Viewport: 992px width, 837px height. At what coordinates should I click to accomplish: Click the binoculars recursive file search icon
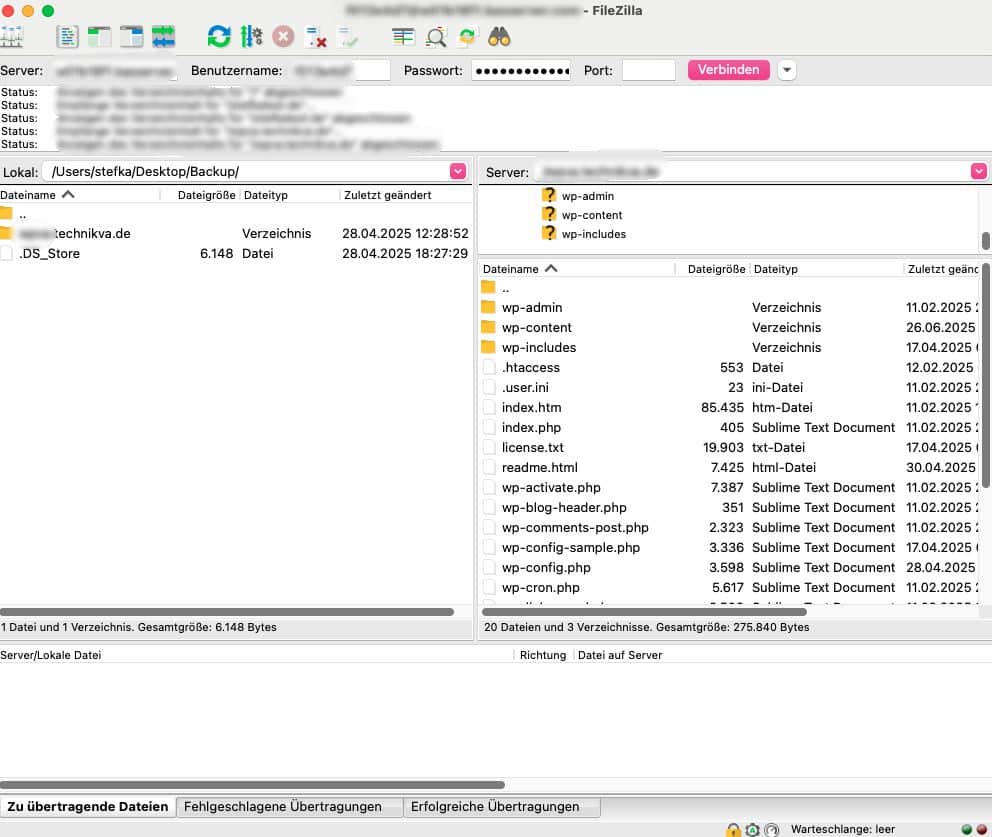pos(500,38)
